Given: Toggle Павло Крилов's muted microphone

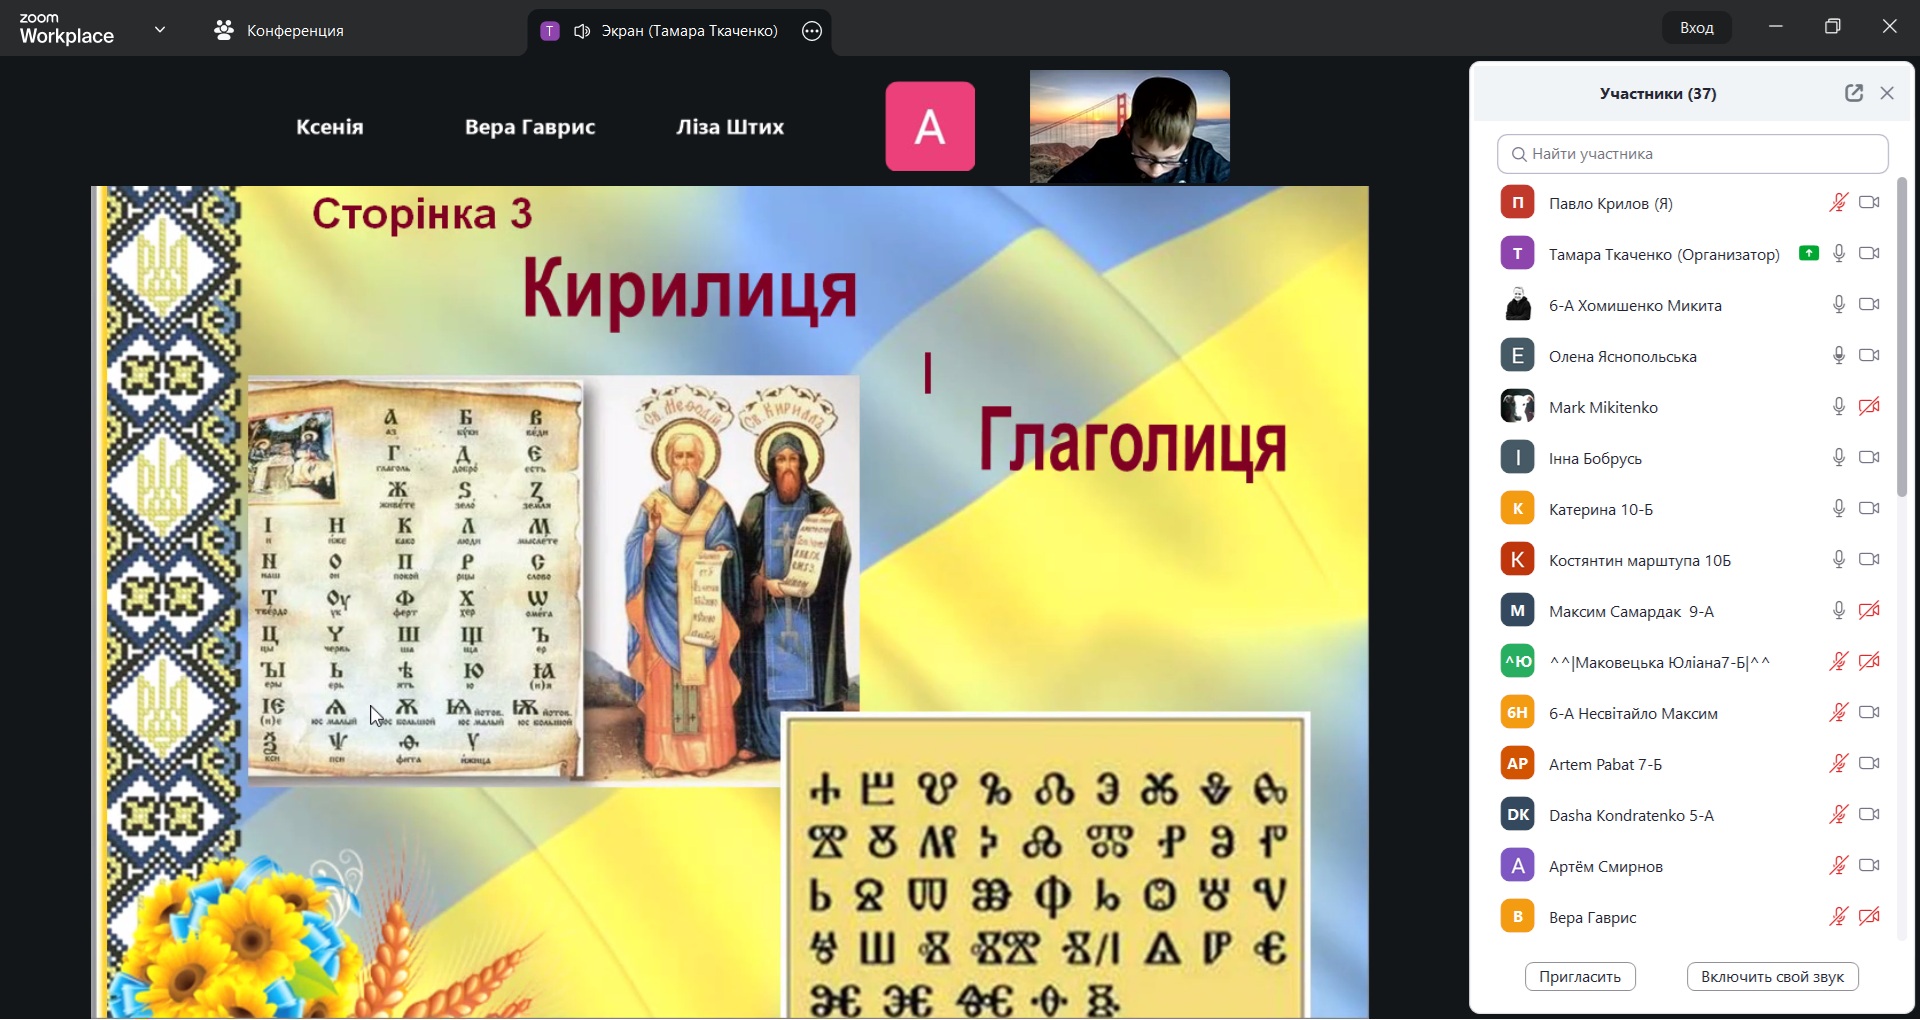Looking at the screenshot, I should (1838, 203).
